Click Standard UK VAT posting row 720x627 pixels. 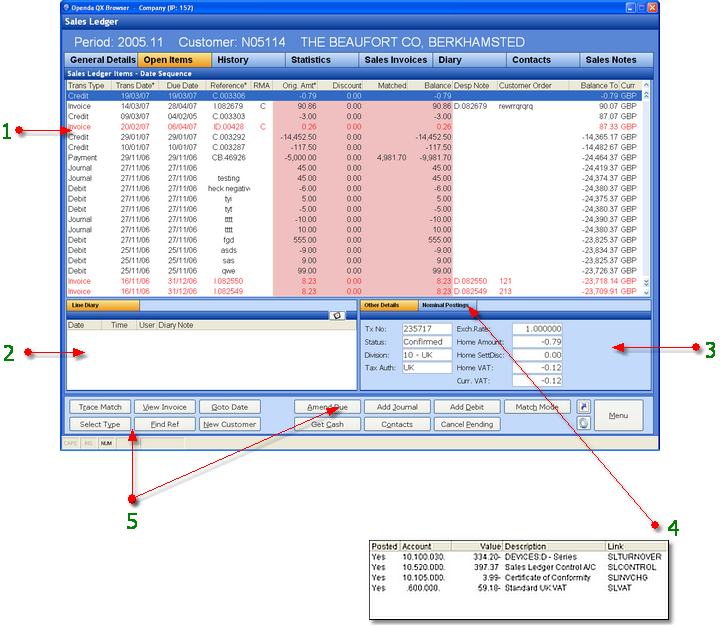[x=518, y=588]
